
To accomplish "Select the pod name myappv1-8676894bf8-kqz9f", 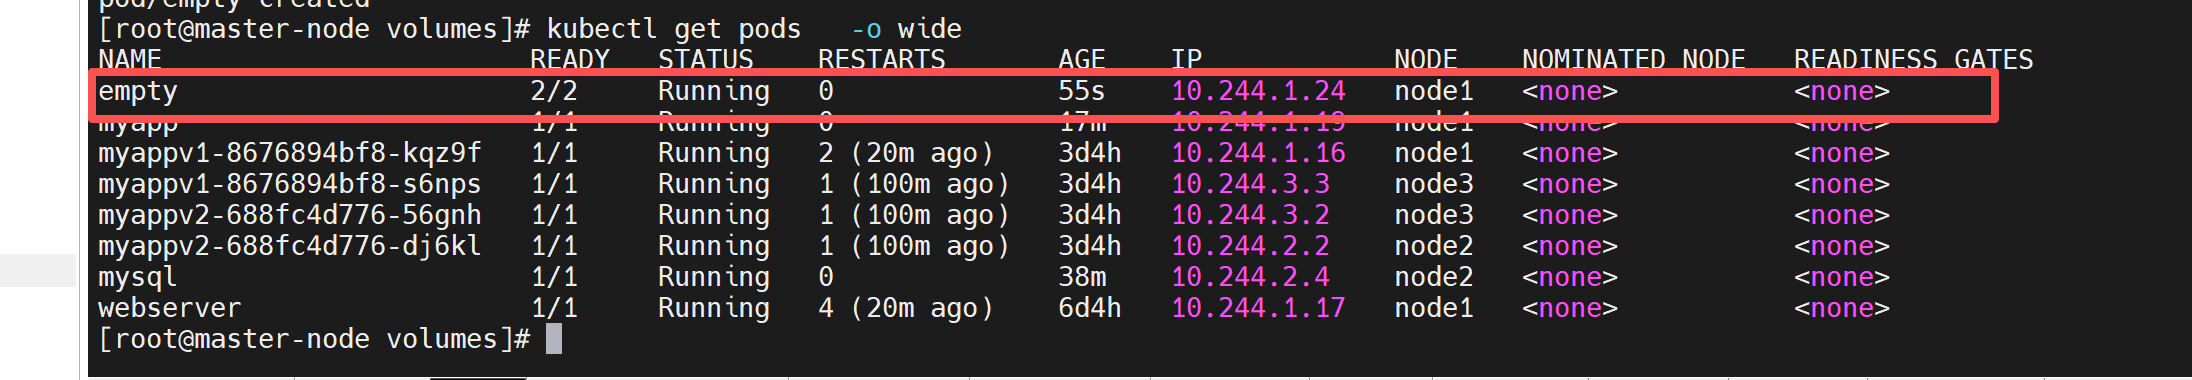I will pos(290,153).
